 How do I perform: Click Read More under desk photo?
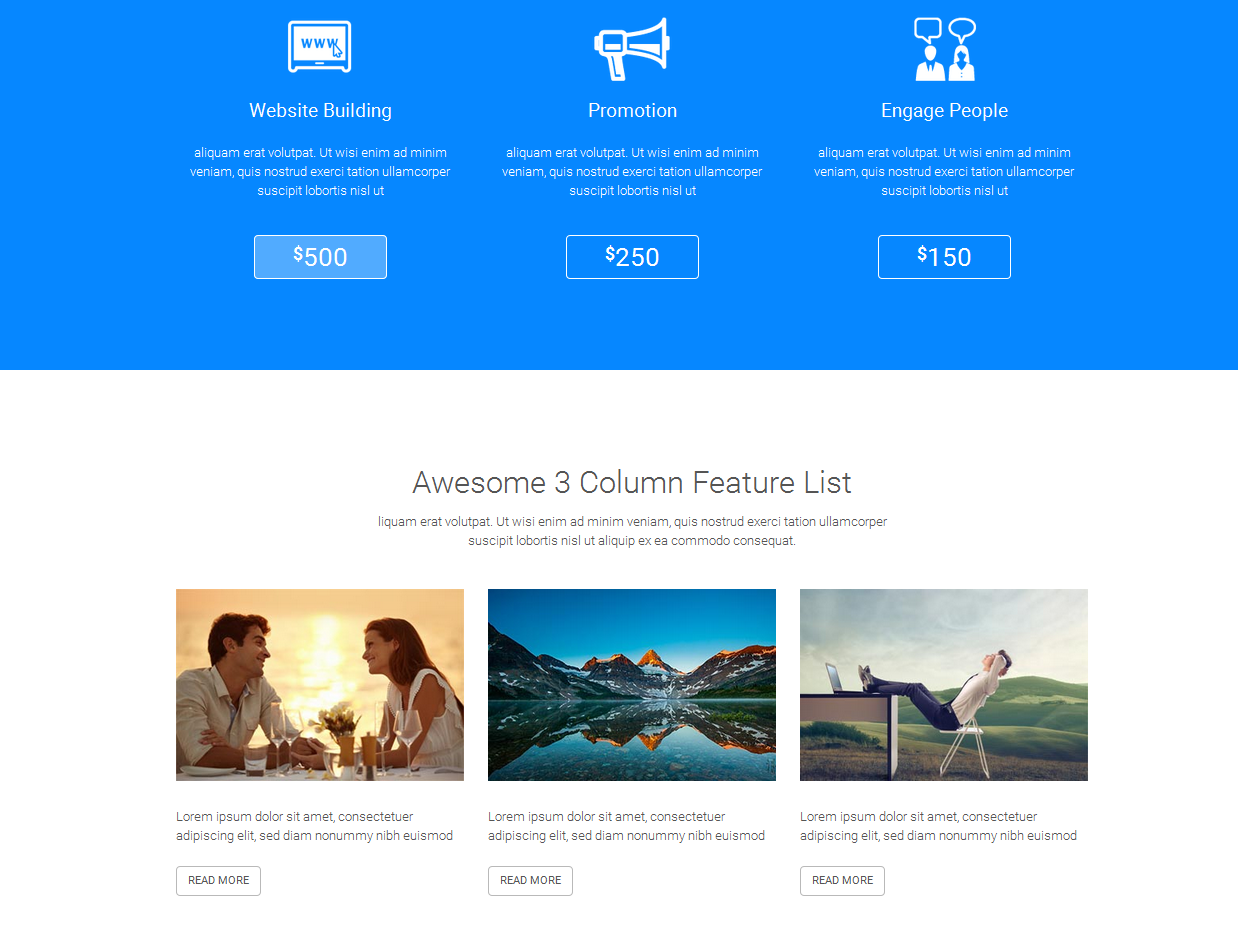[842, 881]
